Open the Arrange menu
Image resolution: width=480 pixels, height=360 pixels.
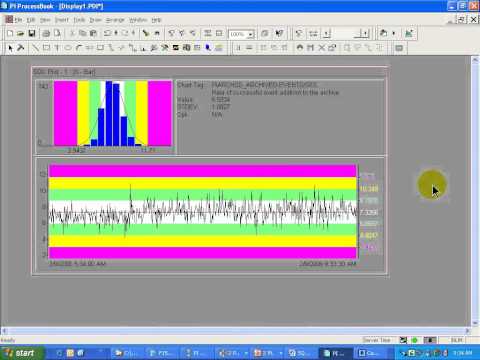(x=115, y=20)
